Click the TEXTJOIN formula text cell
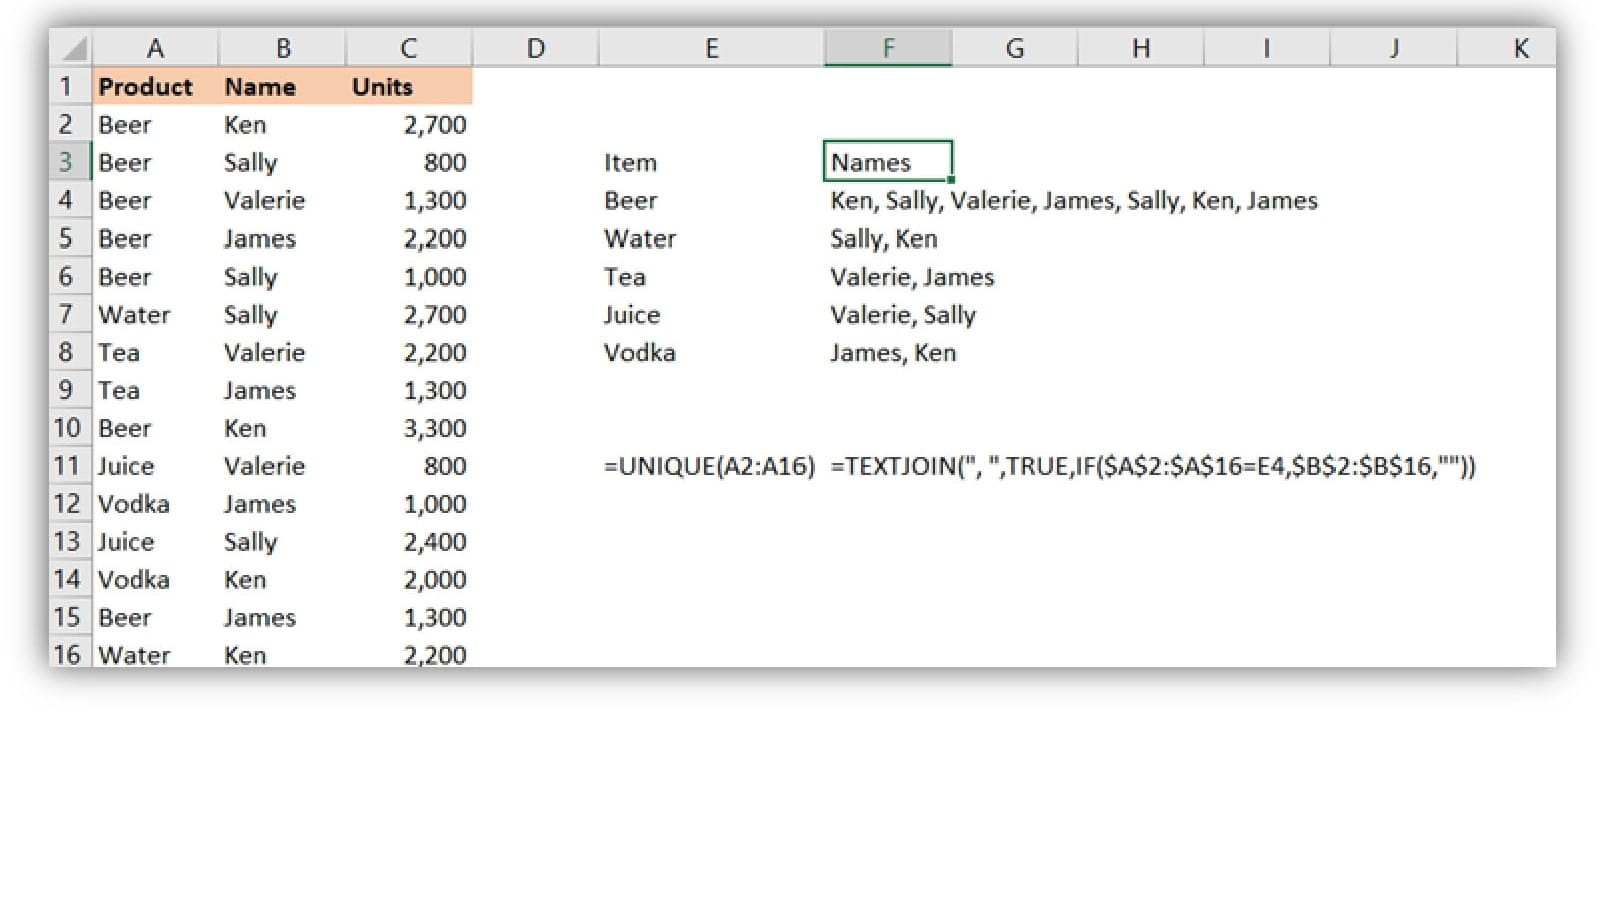Viewport: 1600px width, 900px height. click(1152, 466)
